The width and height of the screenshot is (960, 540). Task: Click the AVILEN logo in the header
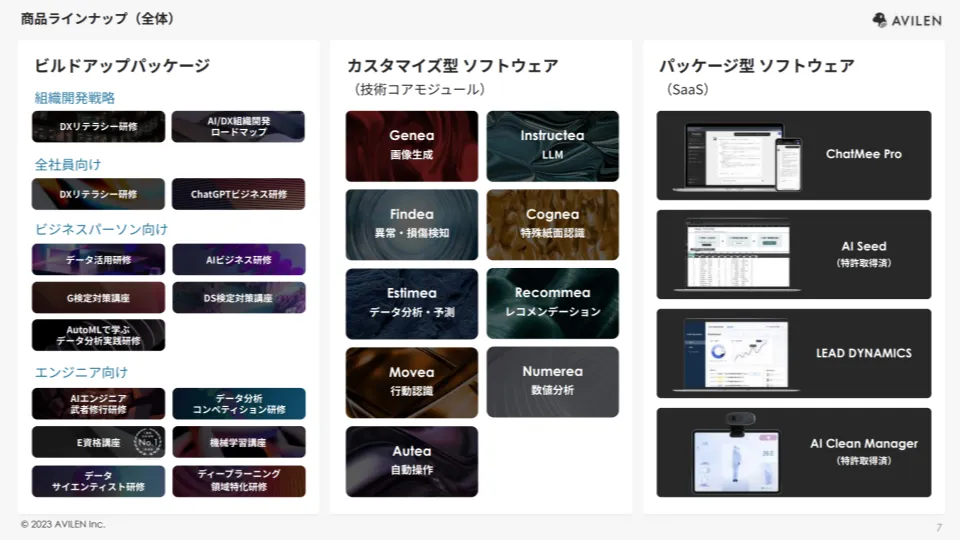(x=906, y=20)
